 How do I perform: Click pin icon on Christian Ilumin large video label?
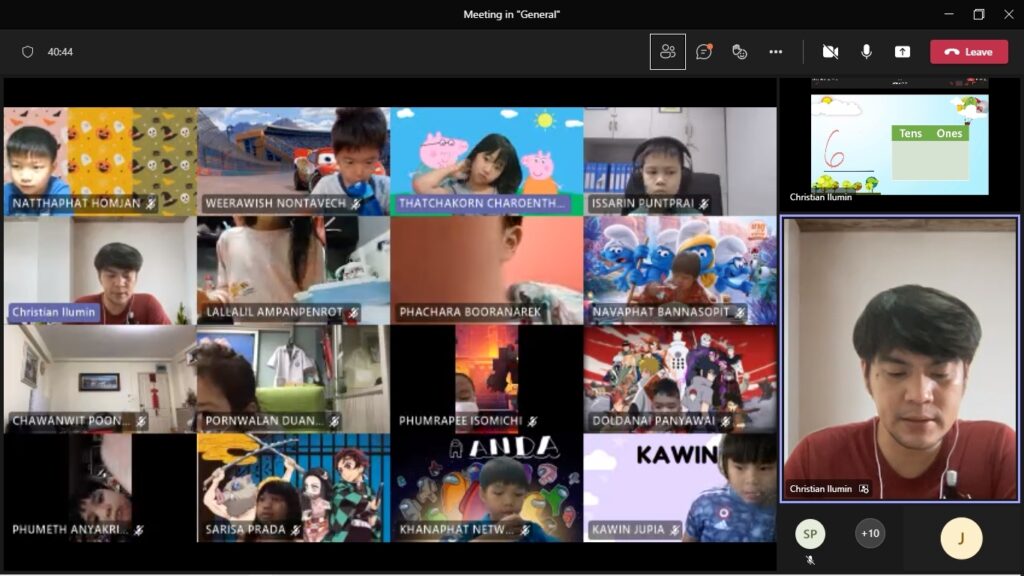click(x=864, y=489)
